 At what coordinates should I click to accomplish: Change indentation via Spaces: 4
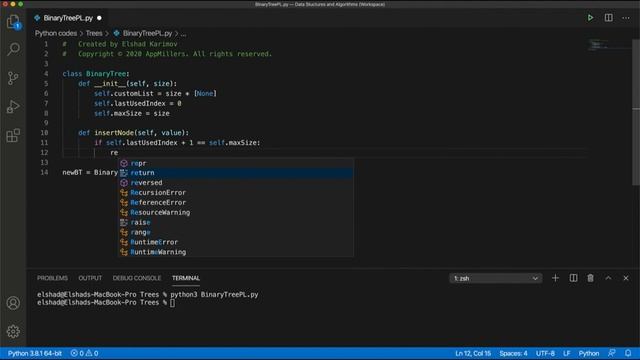513,353
